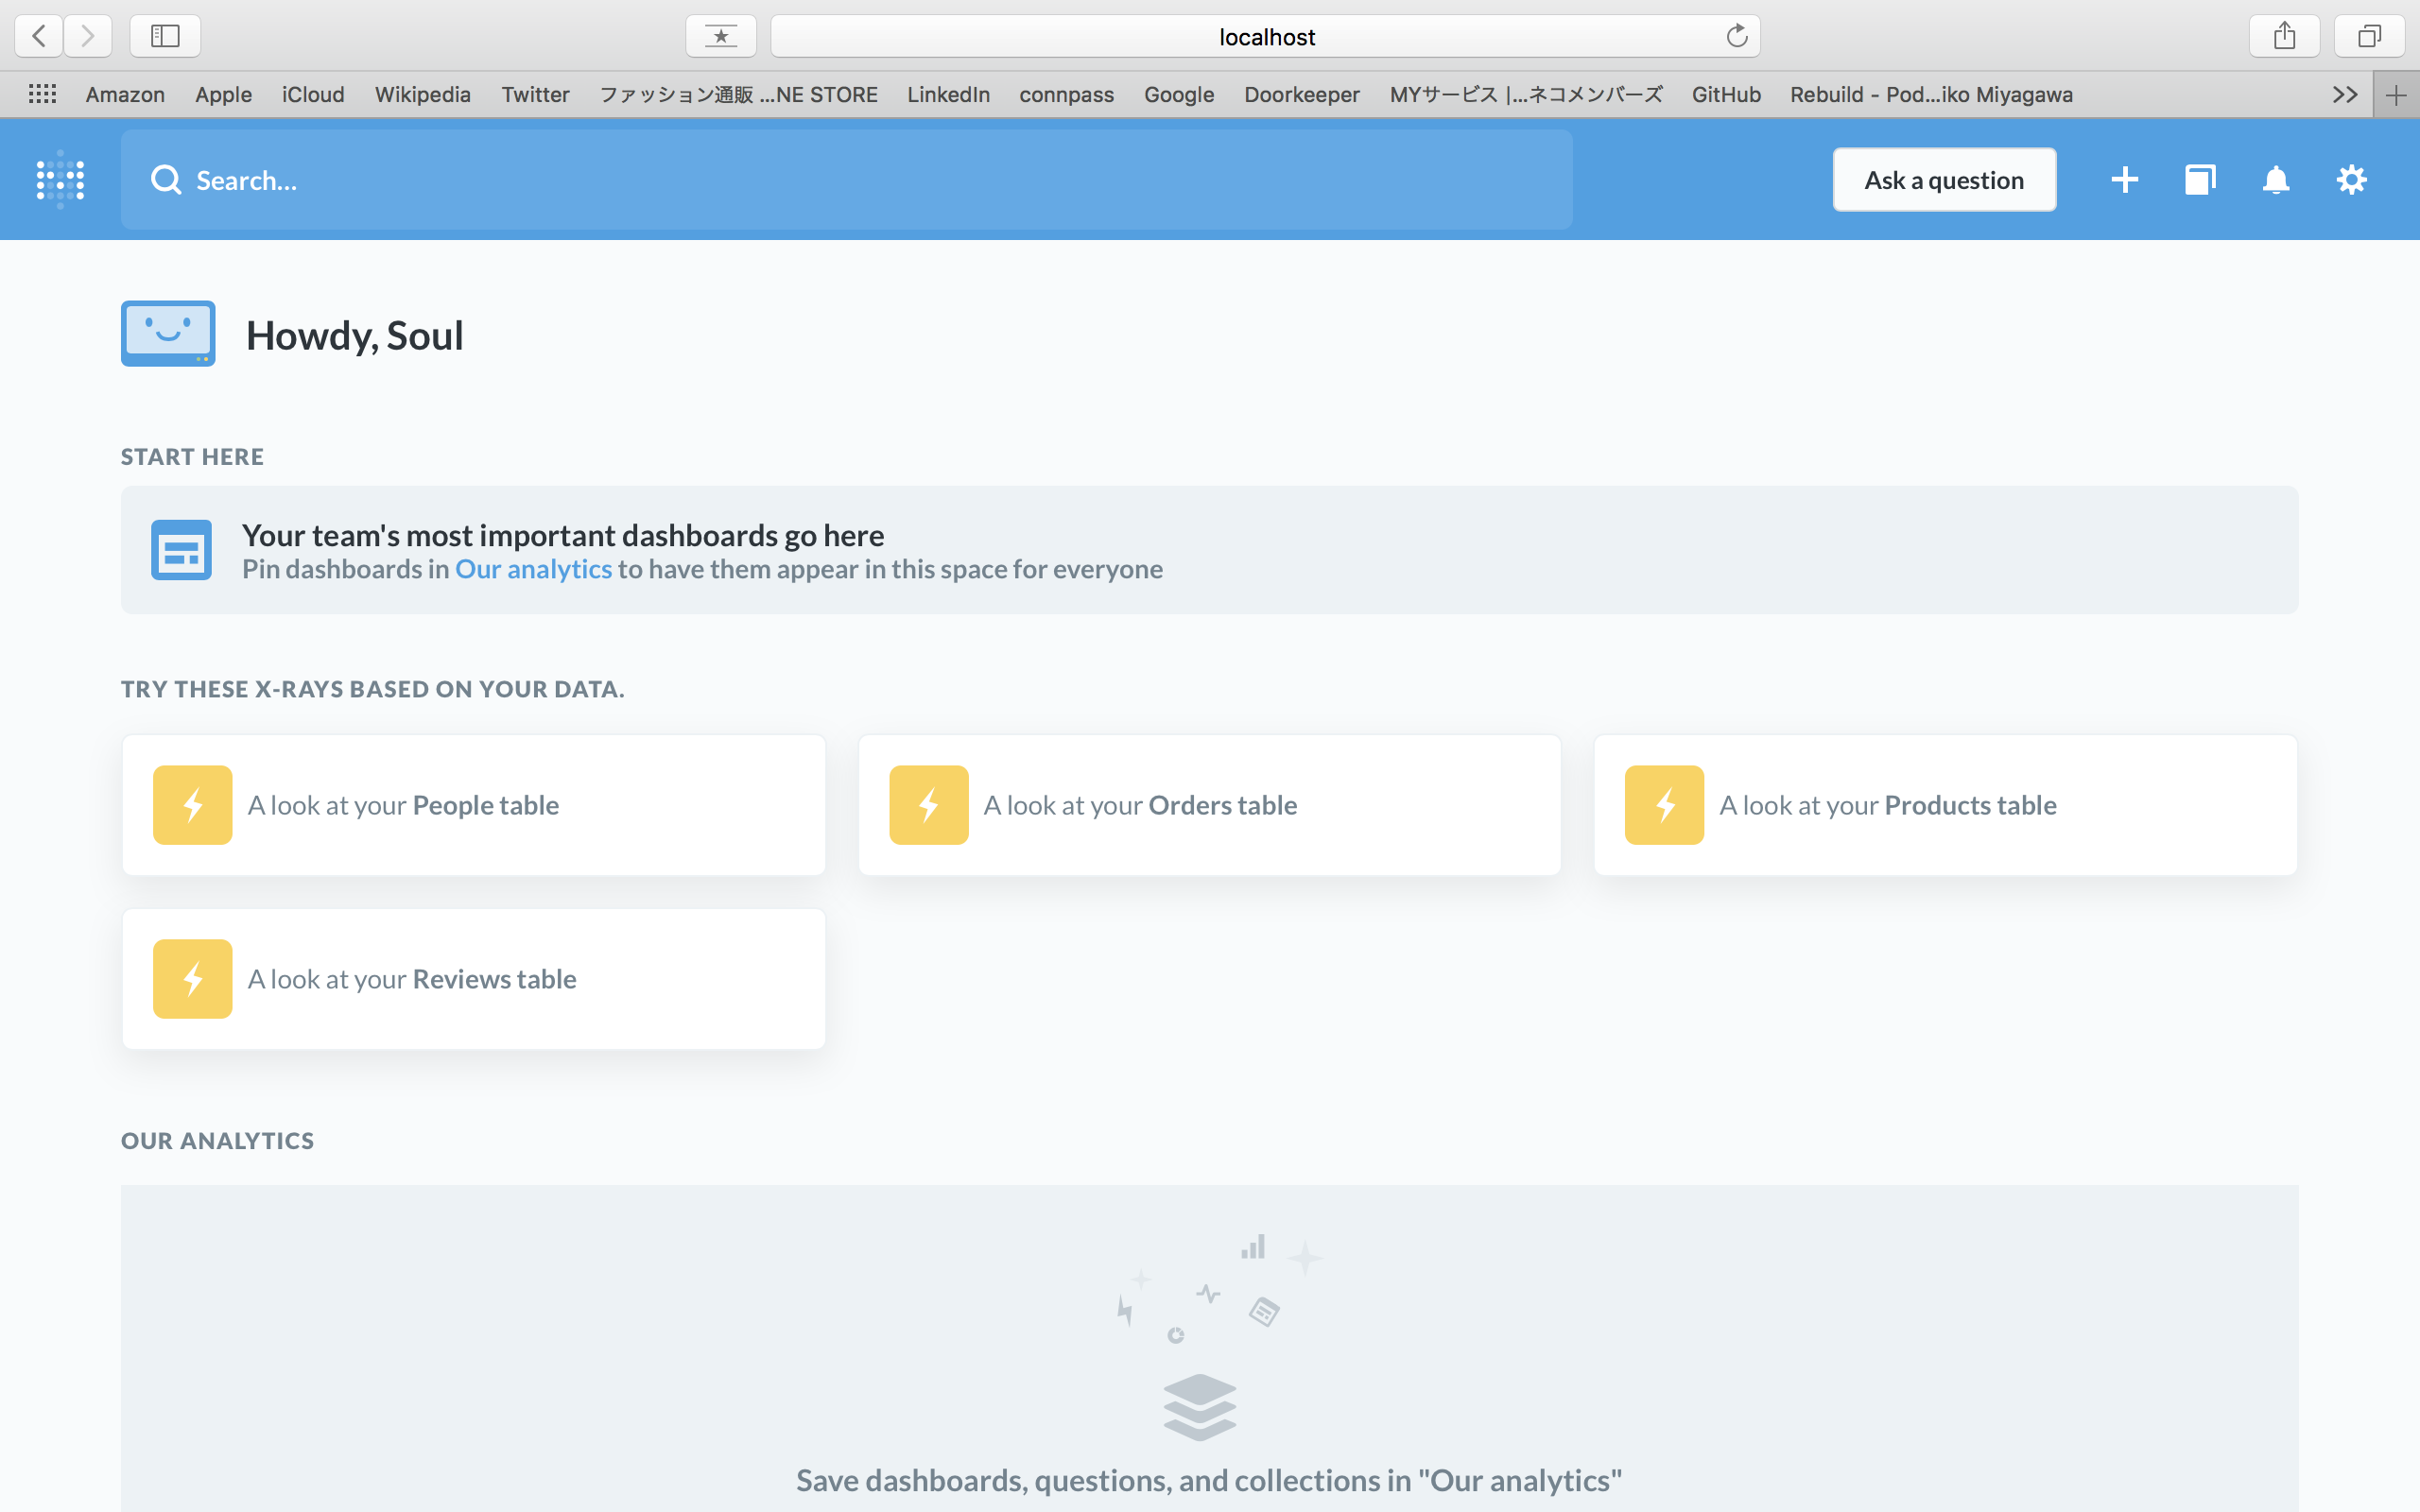
Task: Open the Reviews table X-ray
Action: (x=473, y=979)
